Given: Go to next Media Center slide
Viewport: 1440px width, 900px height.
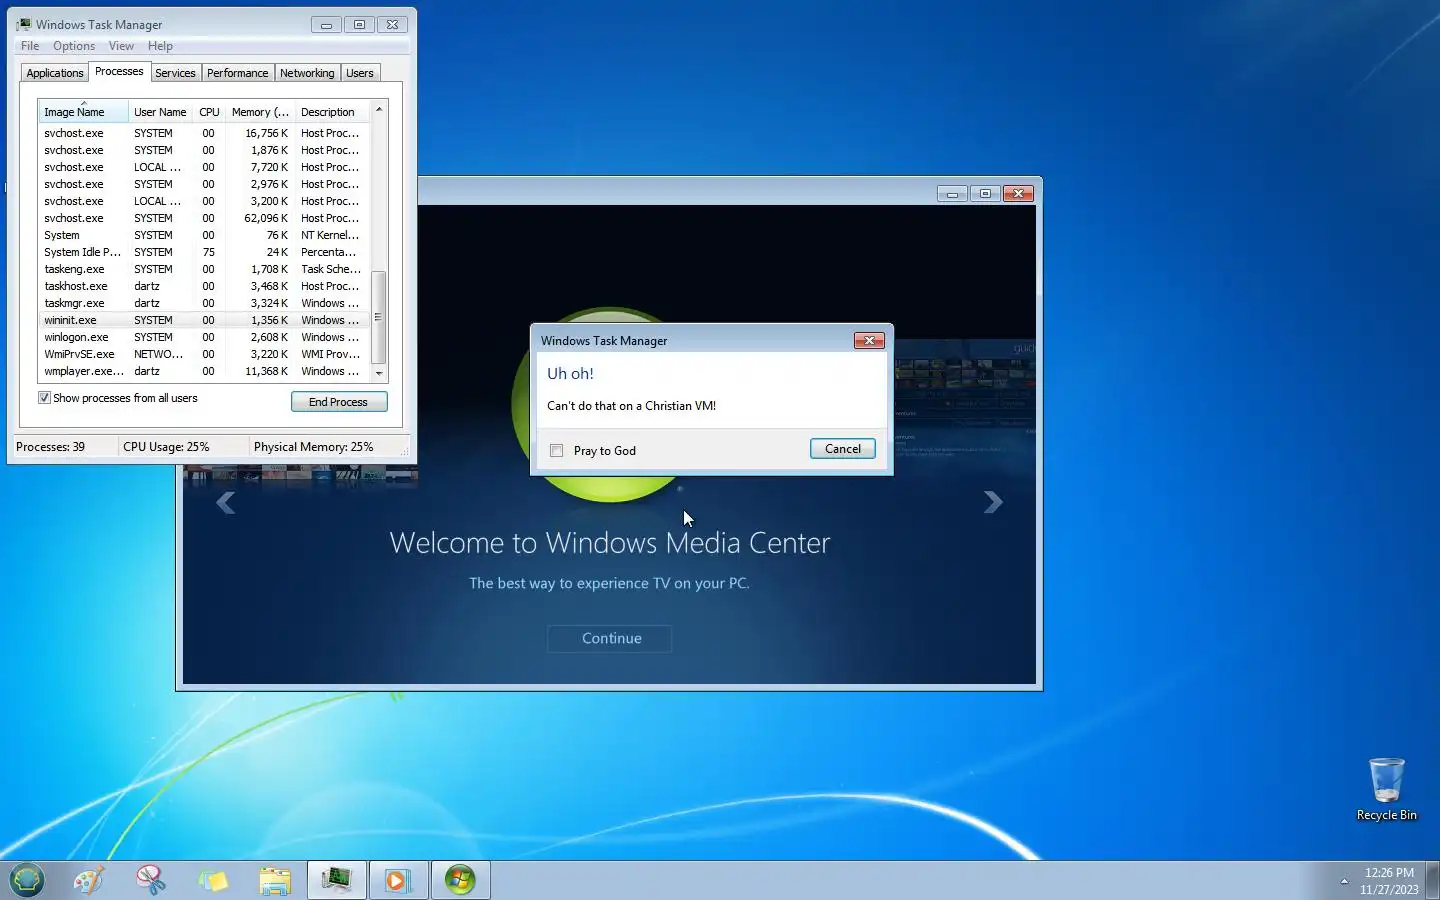Looking at the screenshot, I should click(992, 502).
